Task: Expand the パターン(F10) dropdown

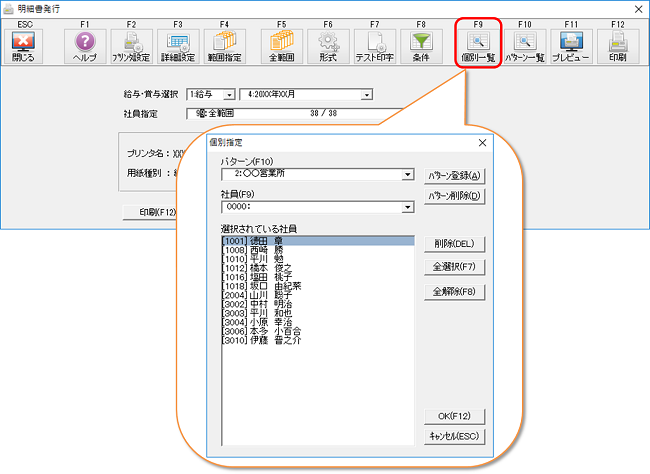Action: [407, 174]
